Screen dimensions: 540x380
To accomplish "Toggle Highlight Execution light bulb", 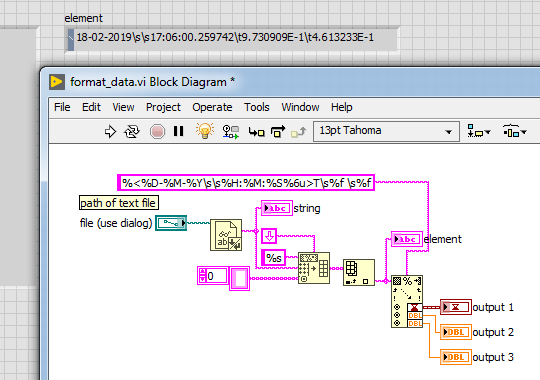I will point(205,131).
